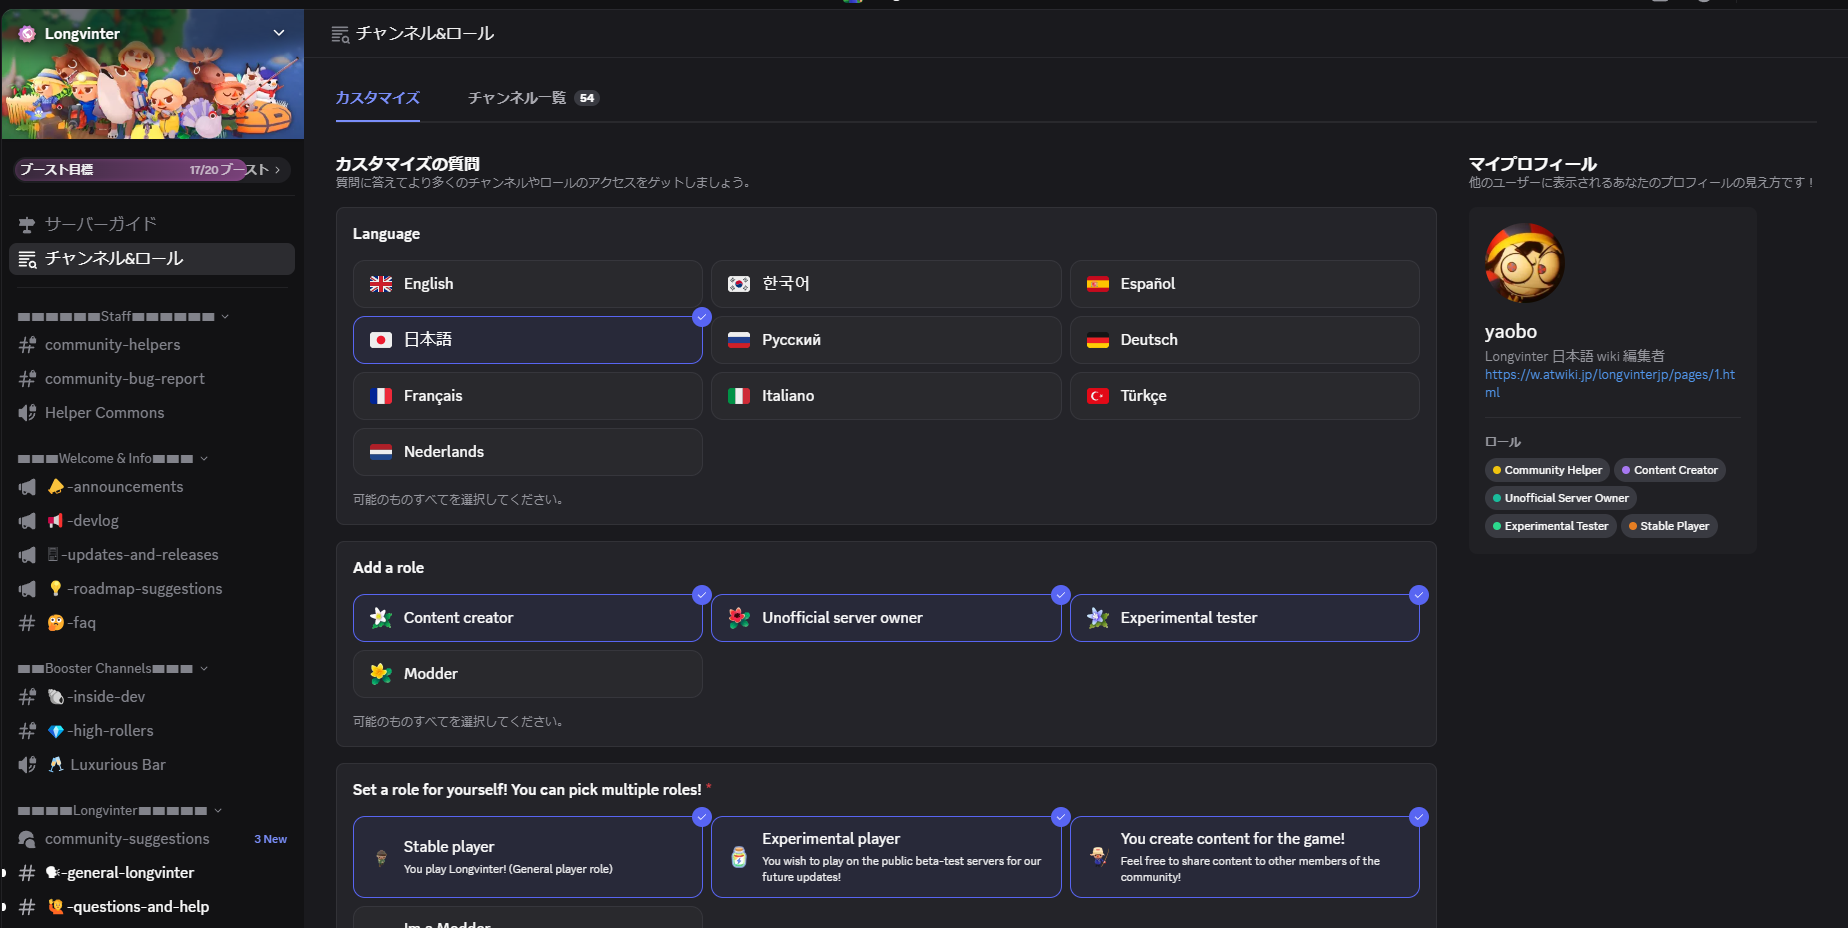The image size is (1848, 928).
Task: Select the Türkçe language option
Action: coord(1245,396)
